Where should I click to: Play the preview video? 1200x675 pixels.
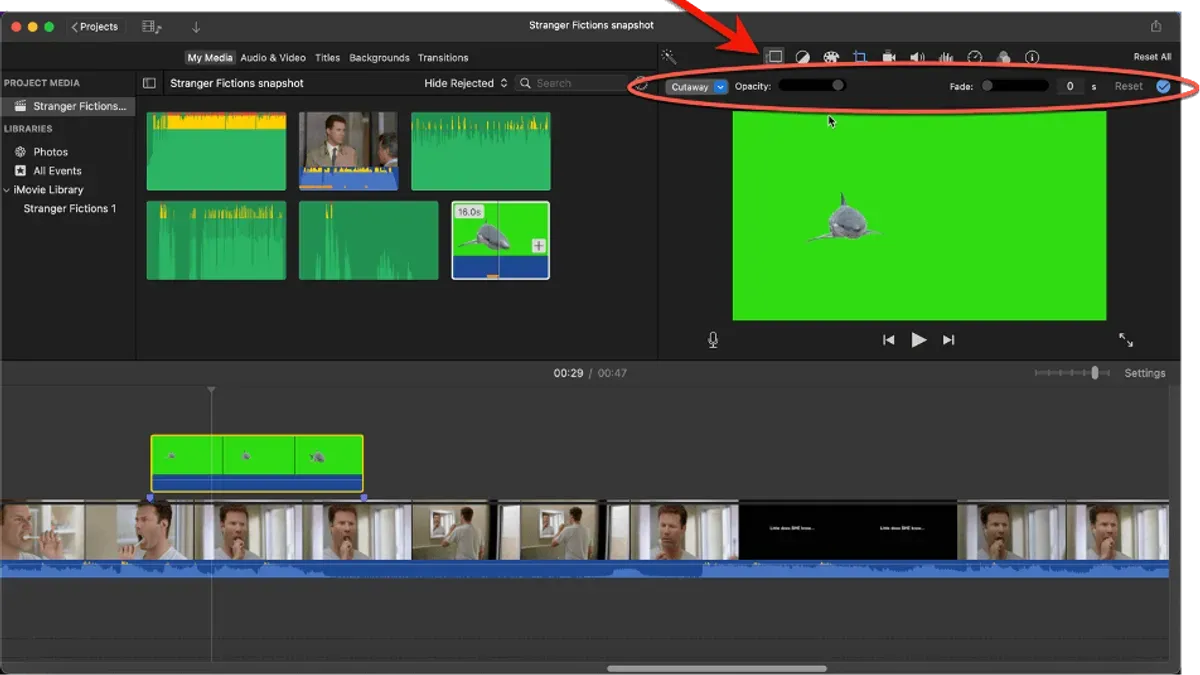[918, 340]
